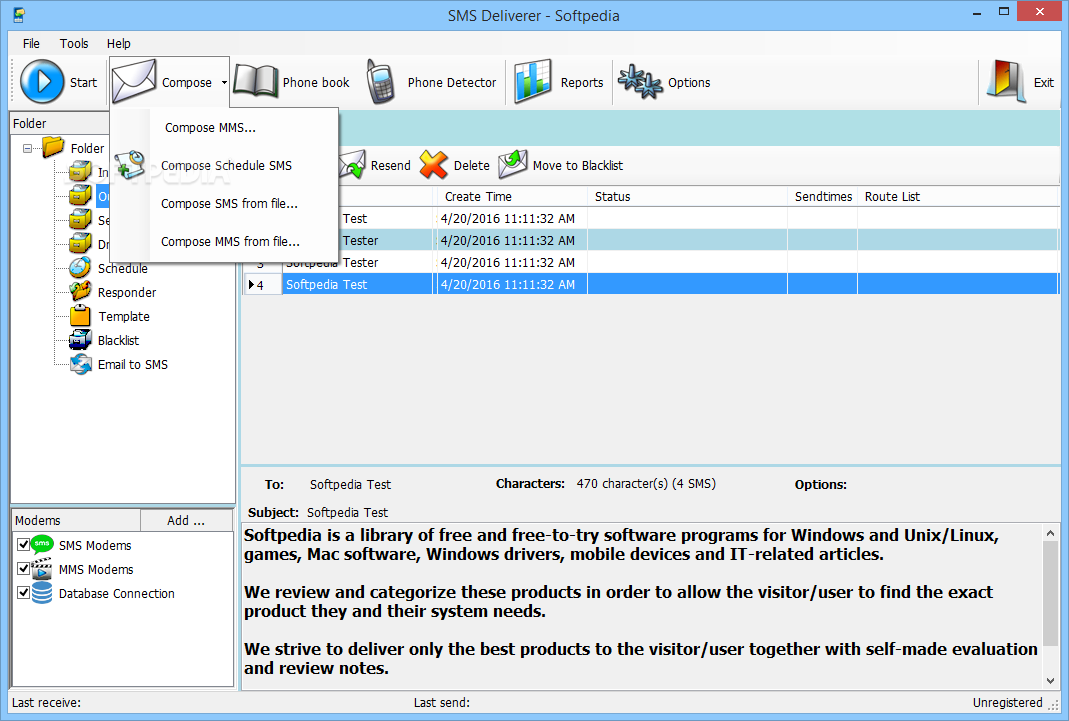Click the Folder panel header
This screenshot has width=1069, height=721.
[x=60, y=123]
